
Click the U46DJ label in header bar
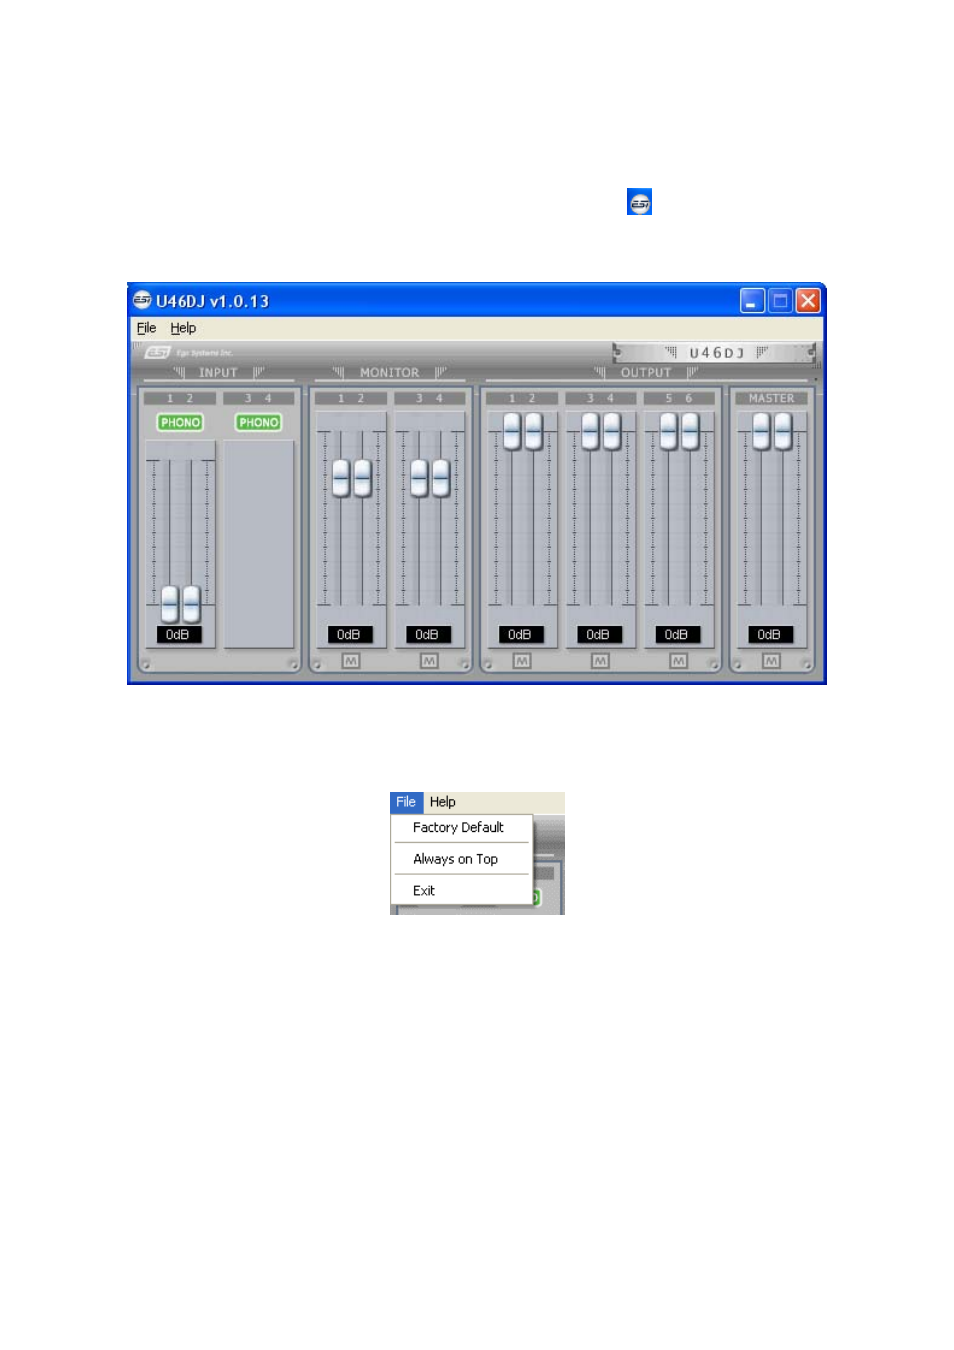click(x=717, y=352)
